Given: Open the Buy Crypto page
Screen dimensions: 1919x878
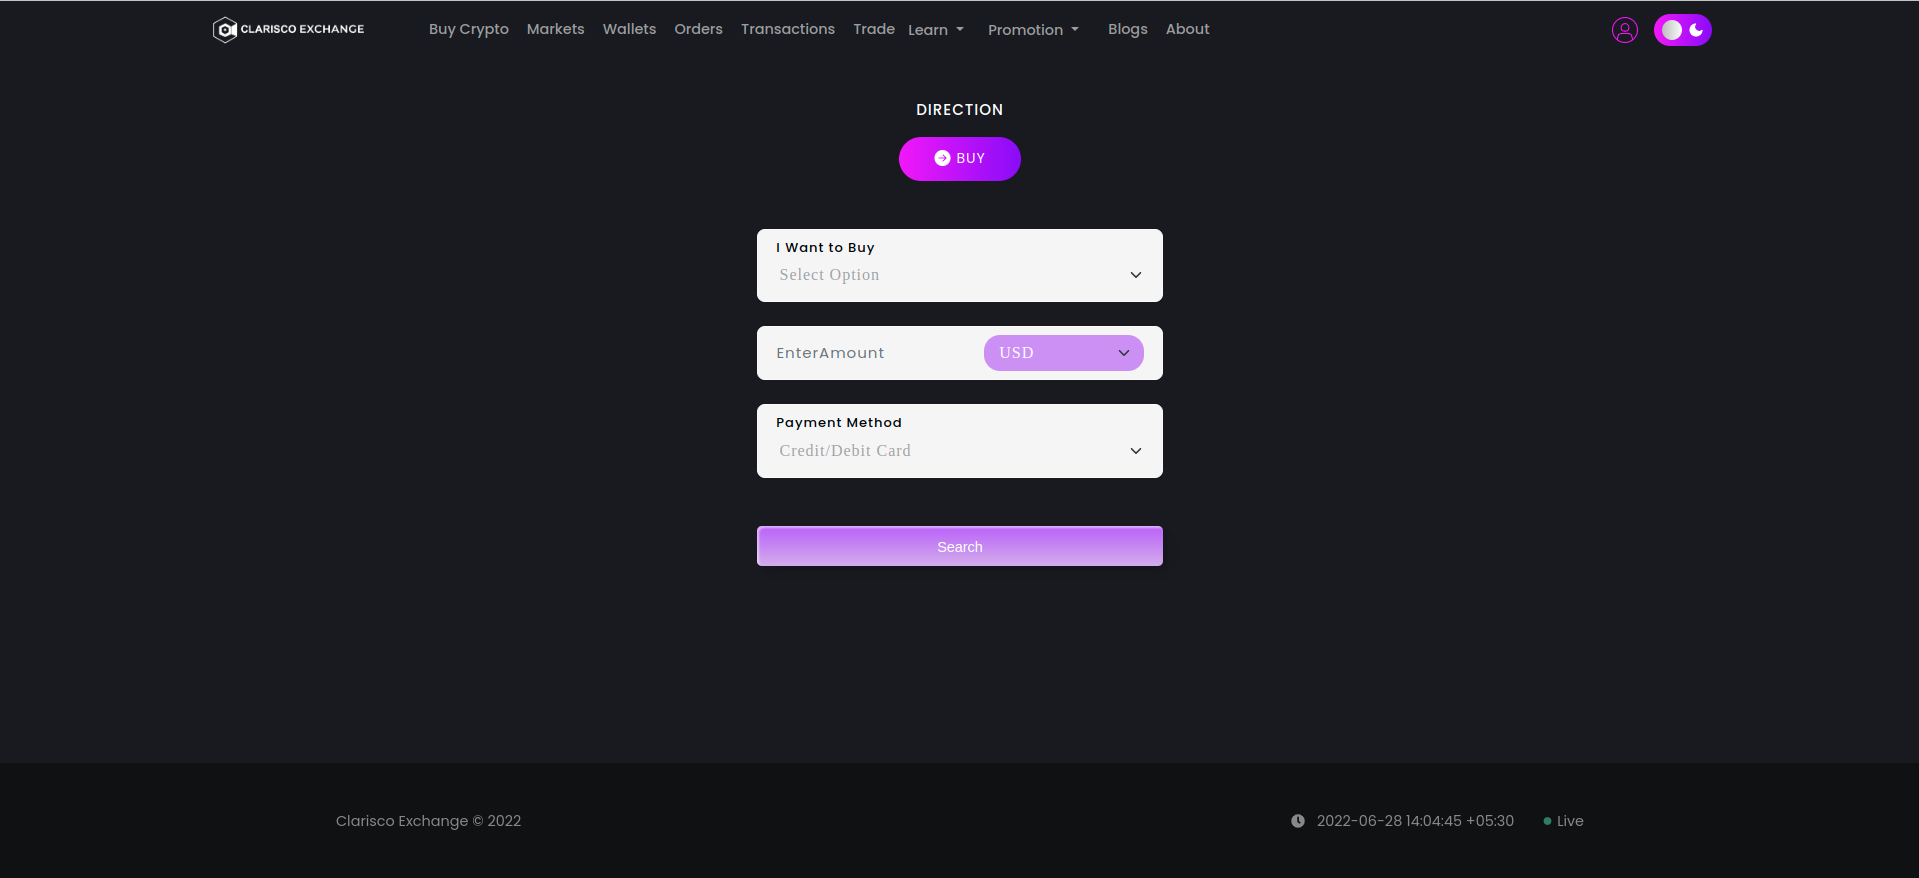Looking at the screenshot, I should (x=469, y=29).
